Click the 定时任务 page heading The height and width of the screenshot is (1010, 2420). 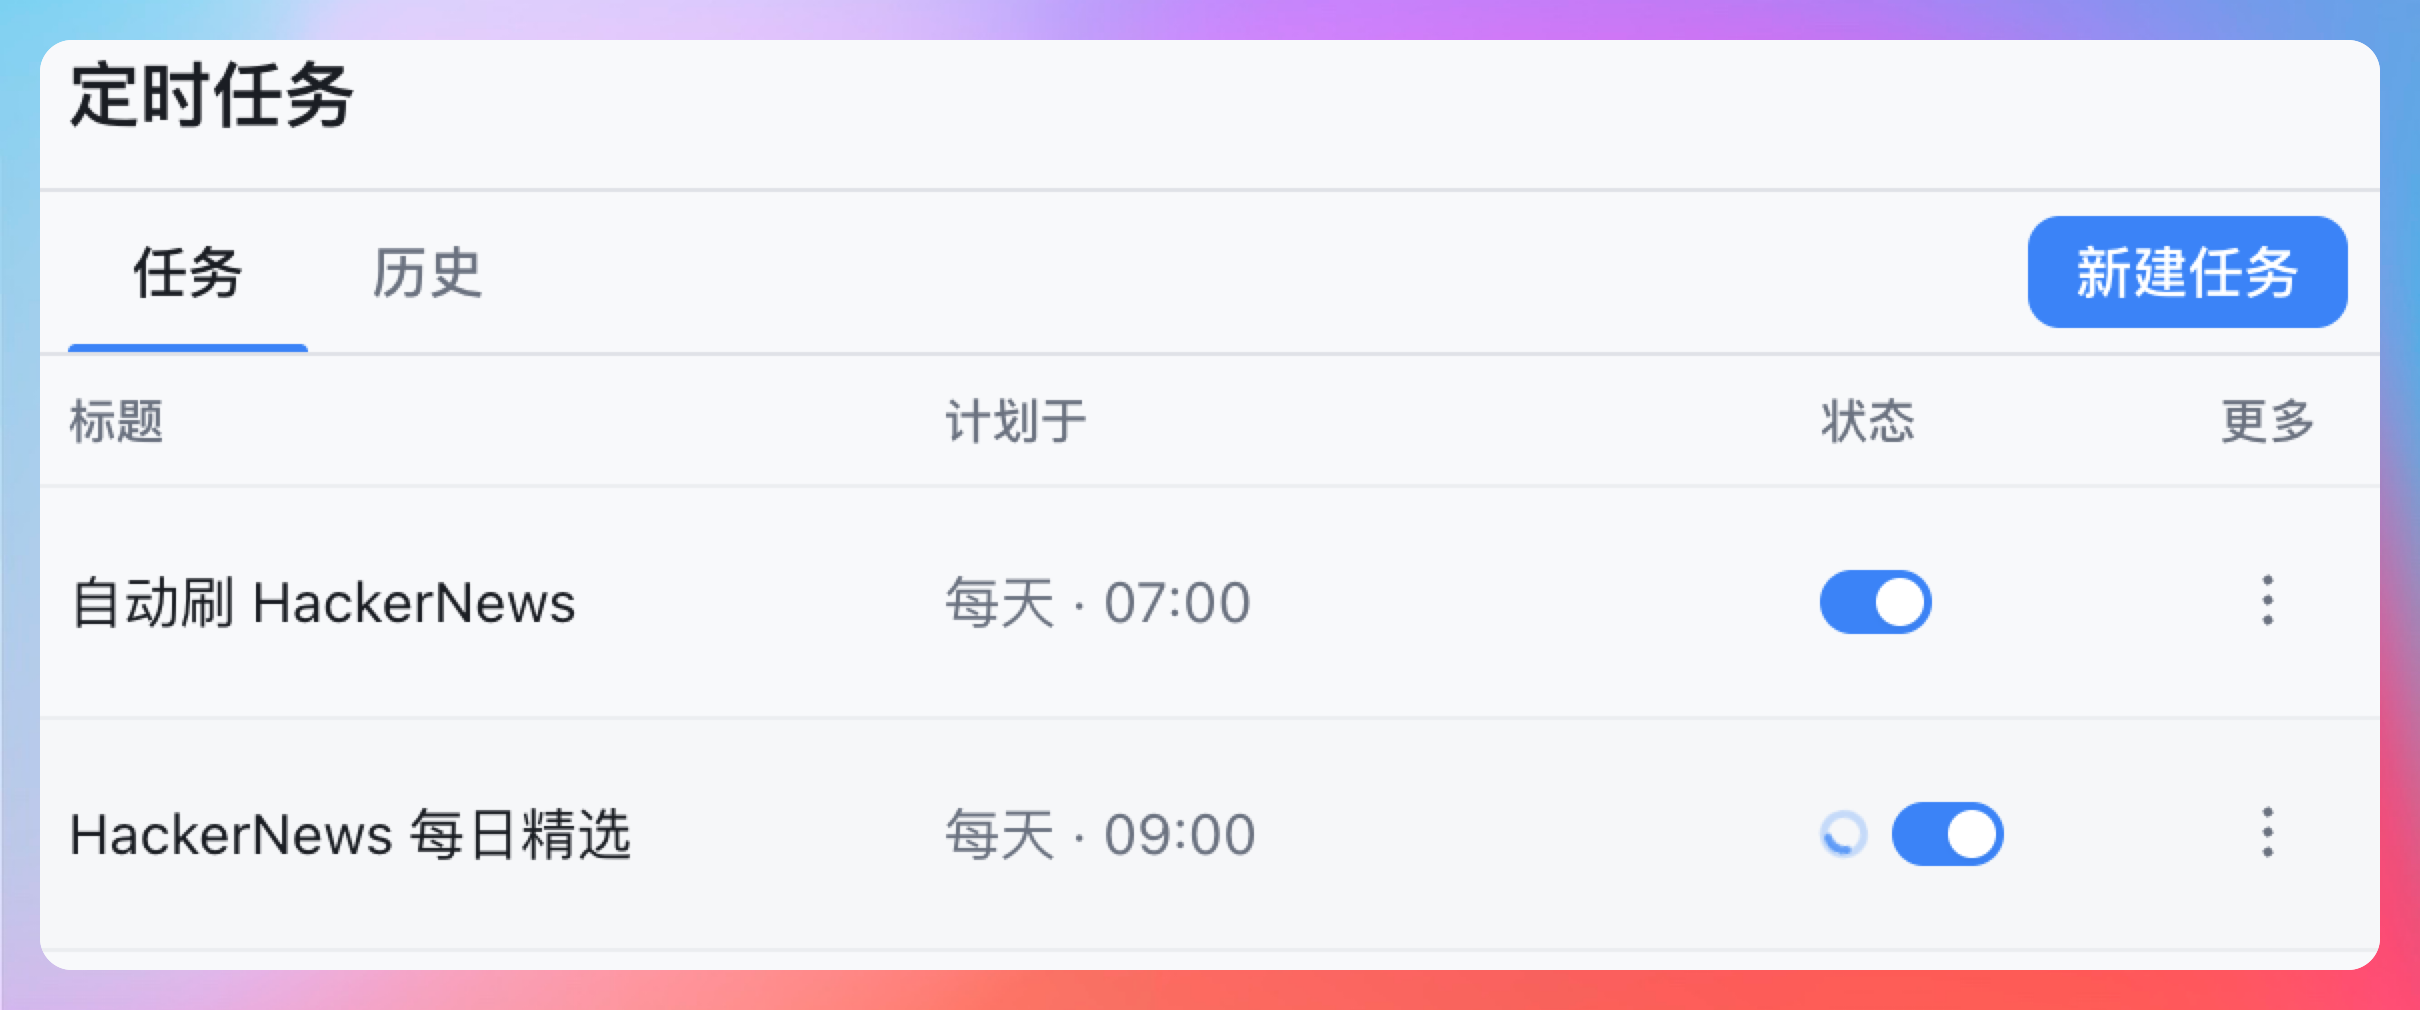tap(211, 96)
